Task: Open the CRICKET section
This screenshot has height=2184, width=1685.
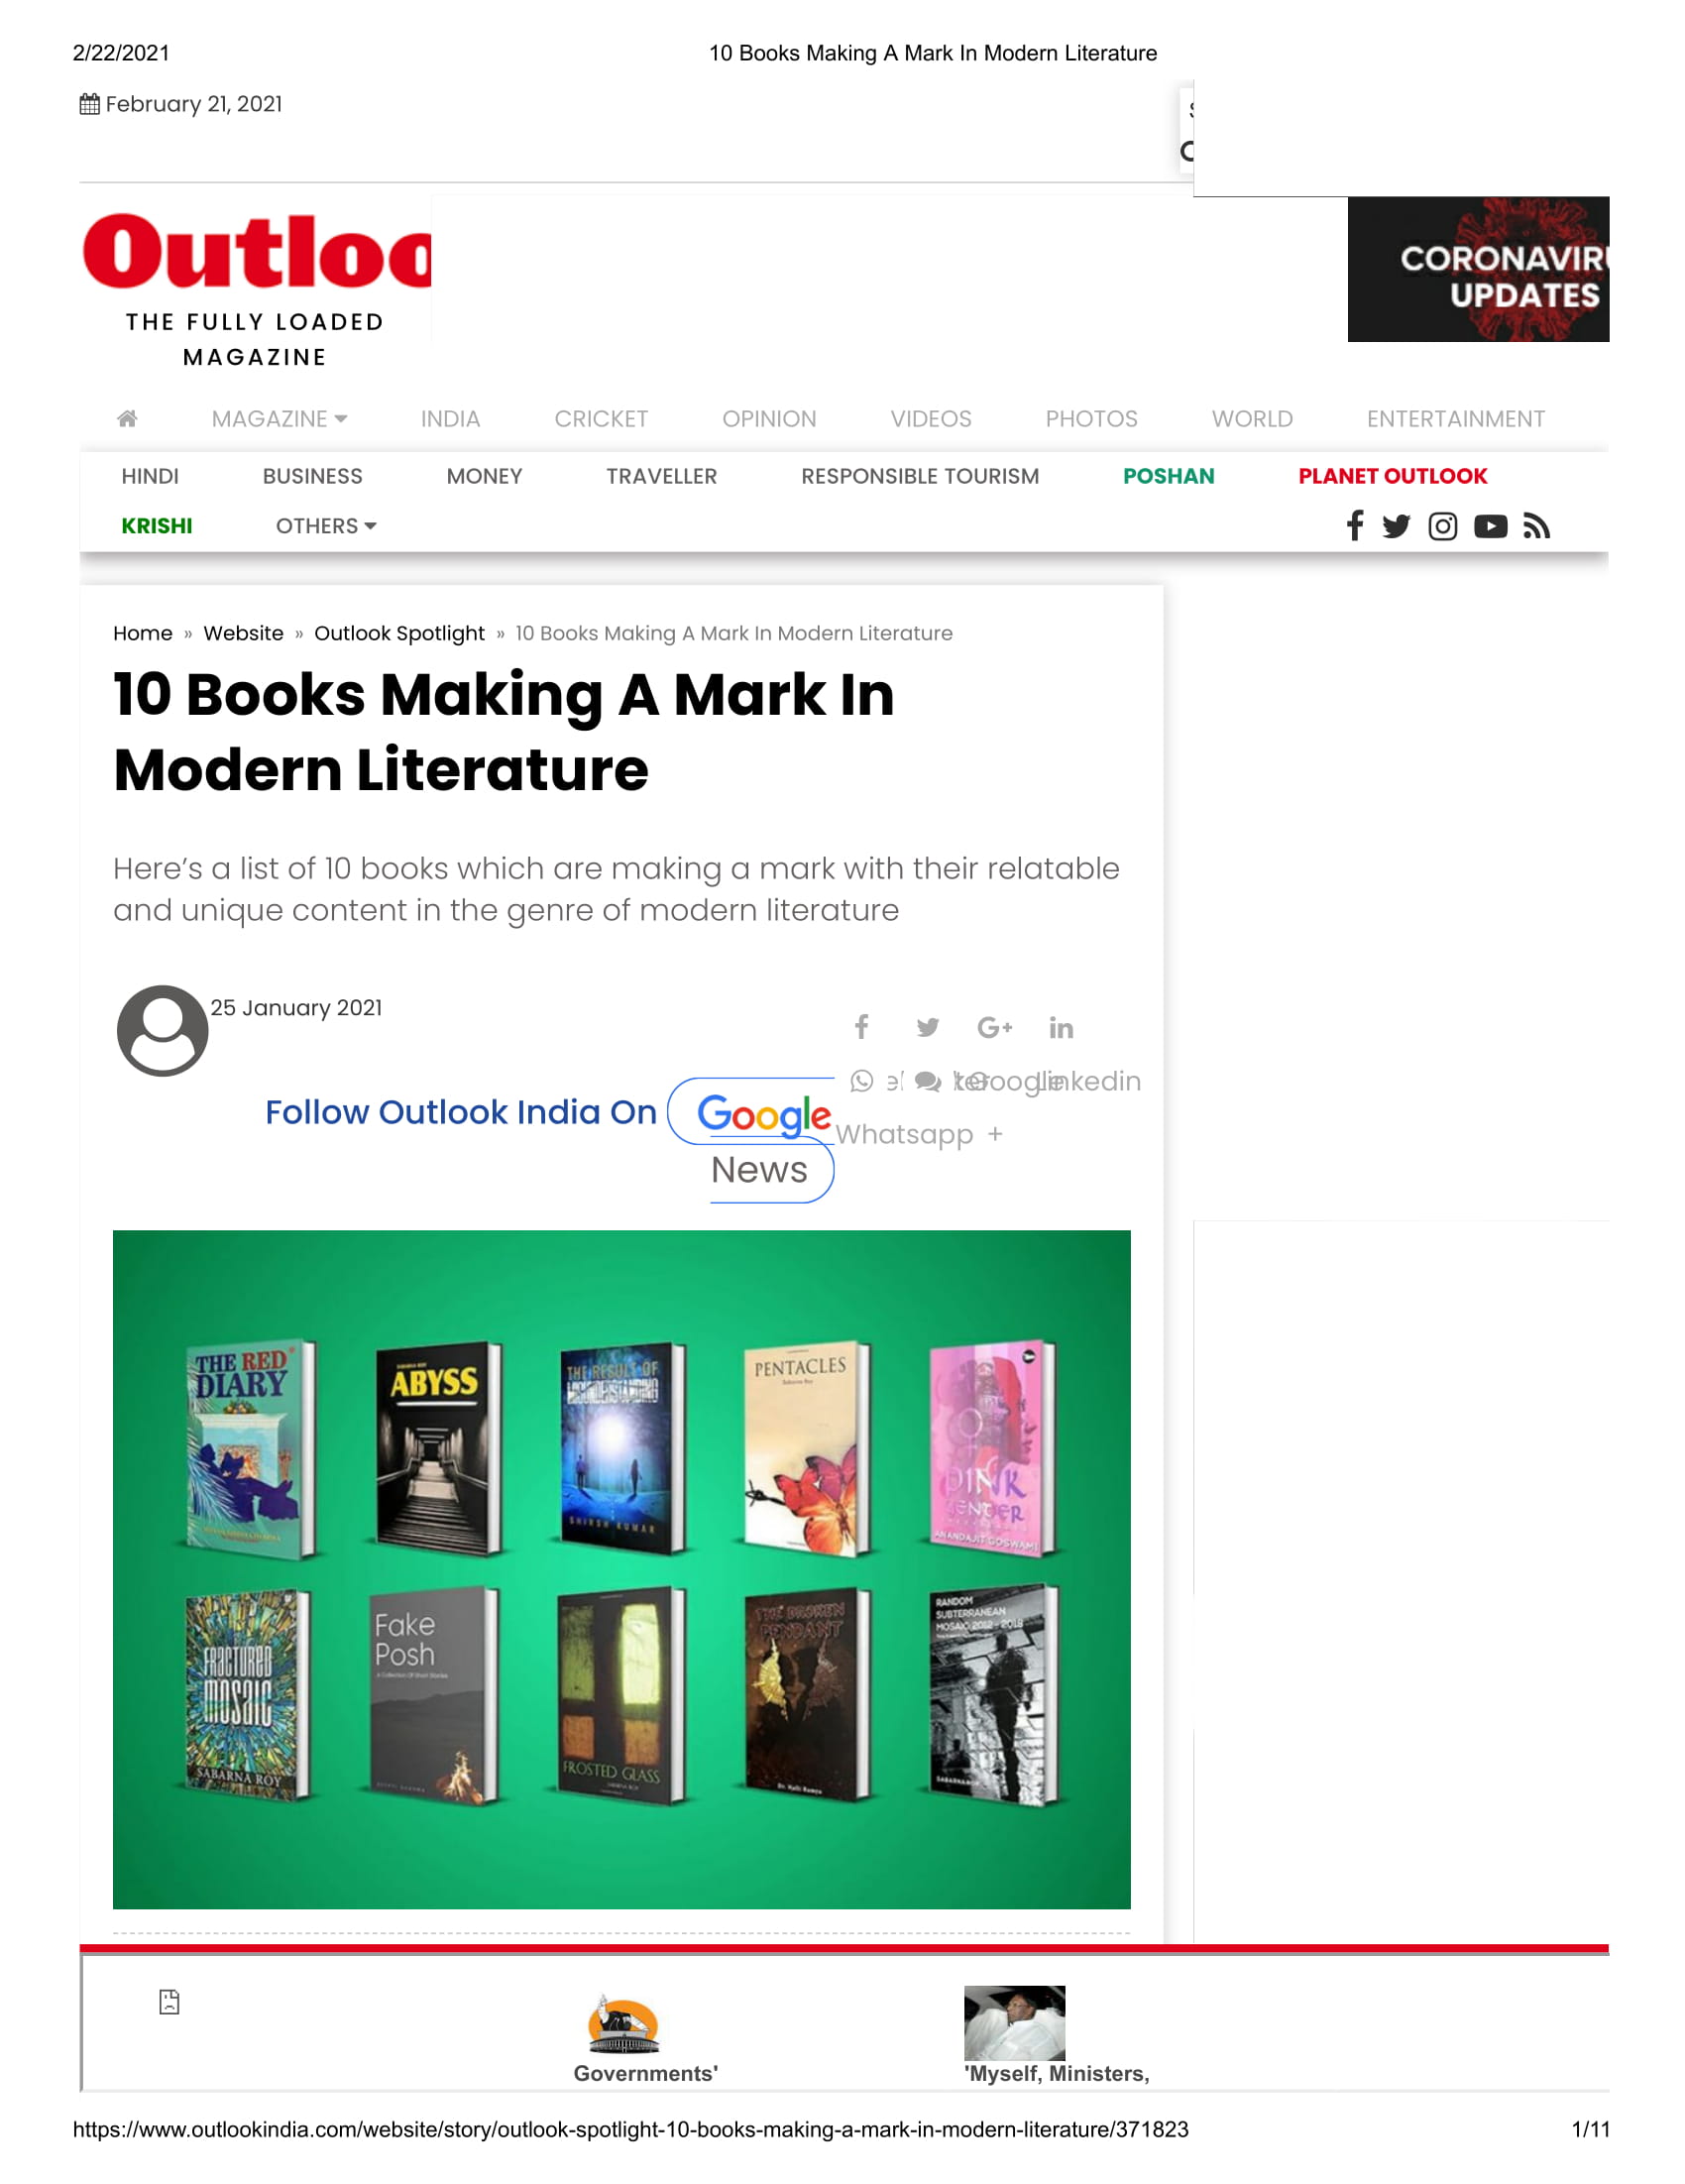Action: (601, 419)
